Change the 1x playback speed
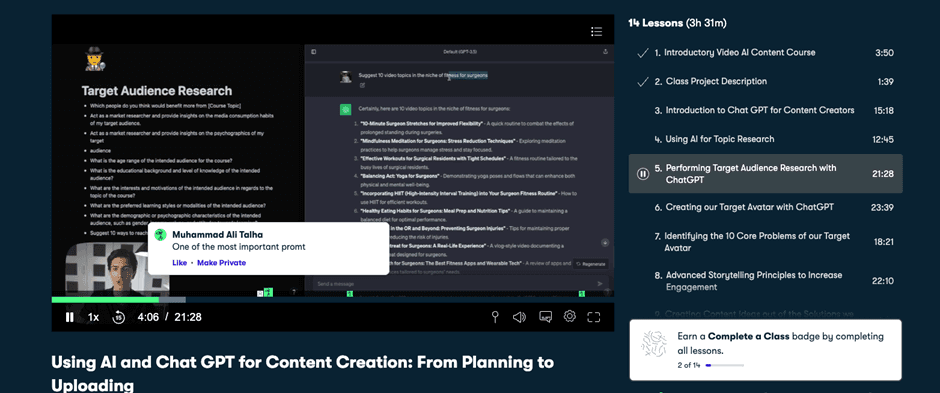 (x=94, y=317)
